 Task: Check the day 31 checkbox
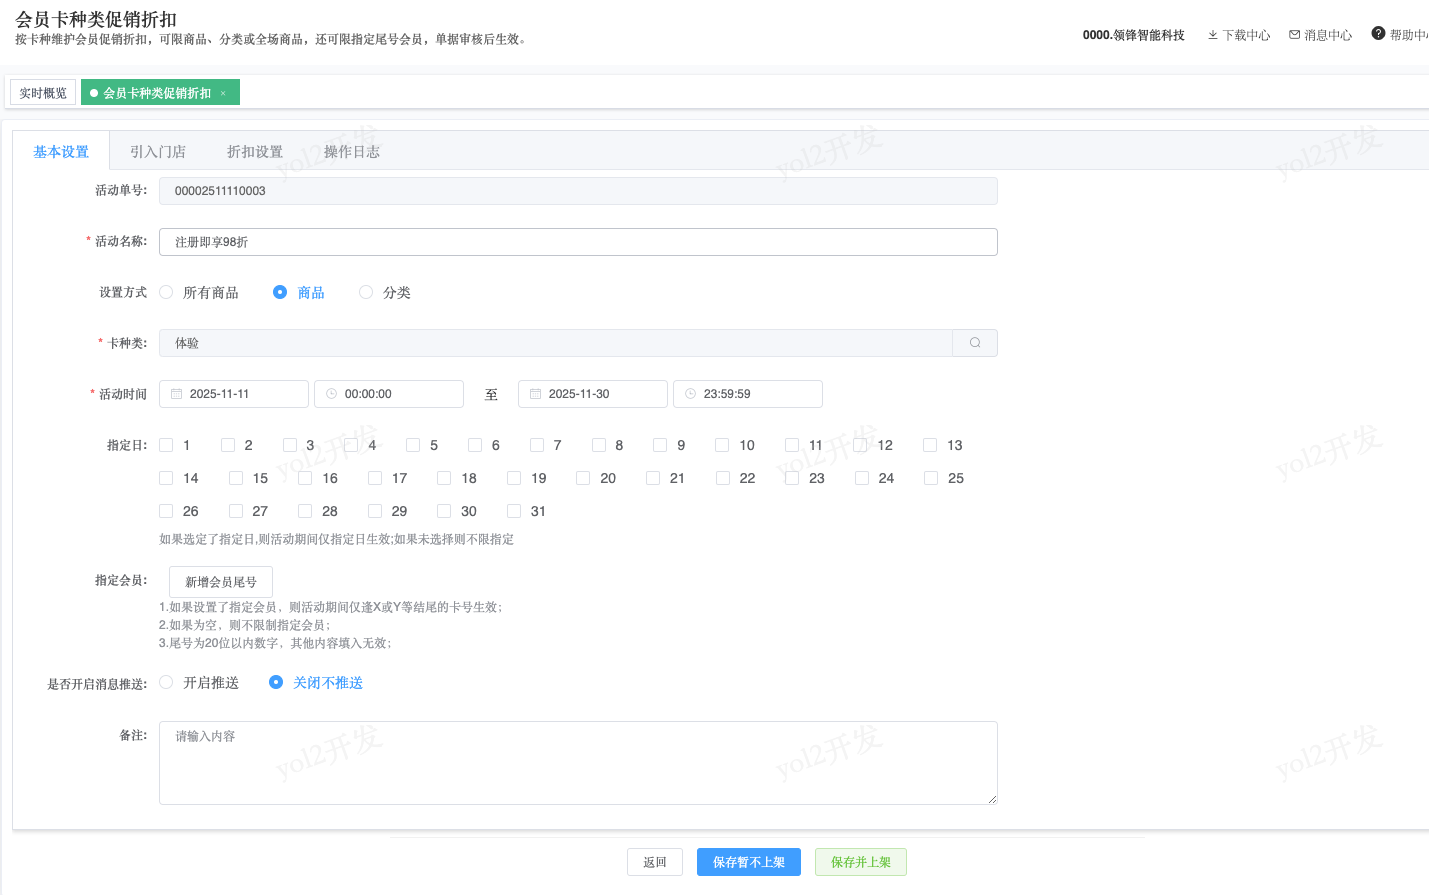tap(514, 511)
